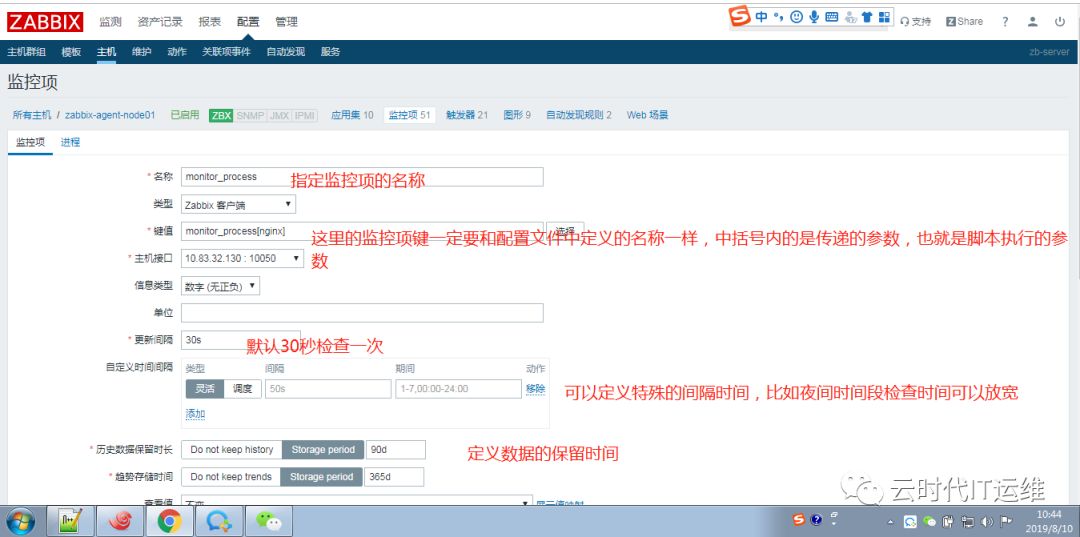Image resolution: width=1080 pixels, height=537 pixels.
Task: Open Sogou soft keyboard icon
Action: point(831,17)
